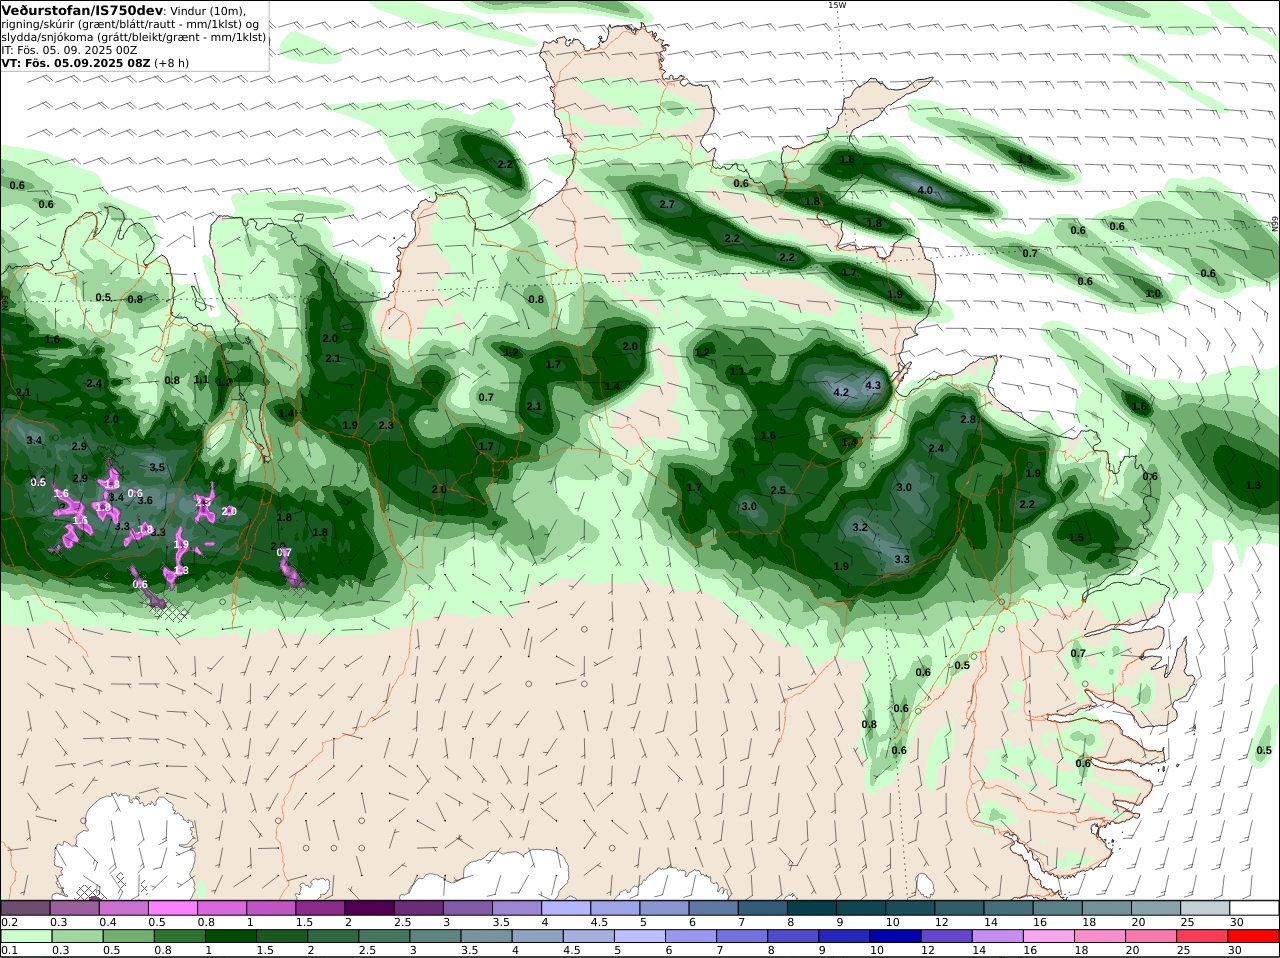Click the 'IT: Fös. 05. 09. 2025 00Z' initial time line
Image resolution: width=1280 pixels, height=958 pixels.
pos(69,49)
